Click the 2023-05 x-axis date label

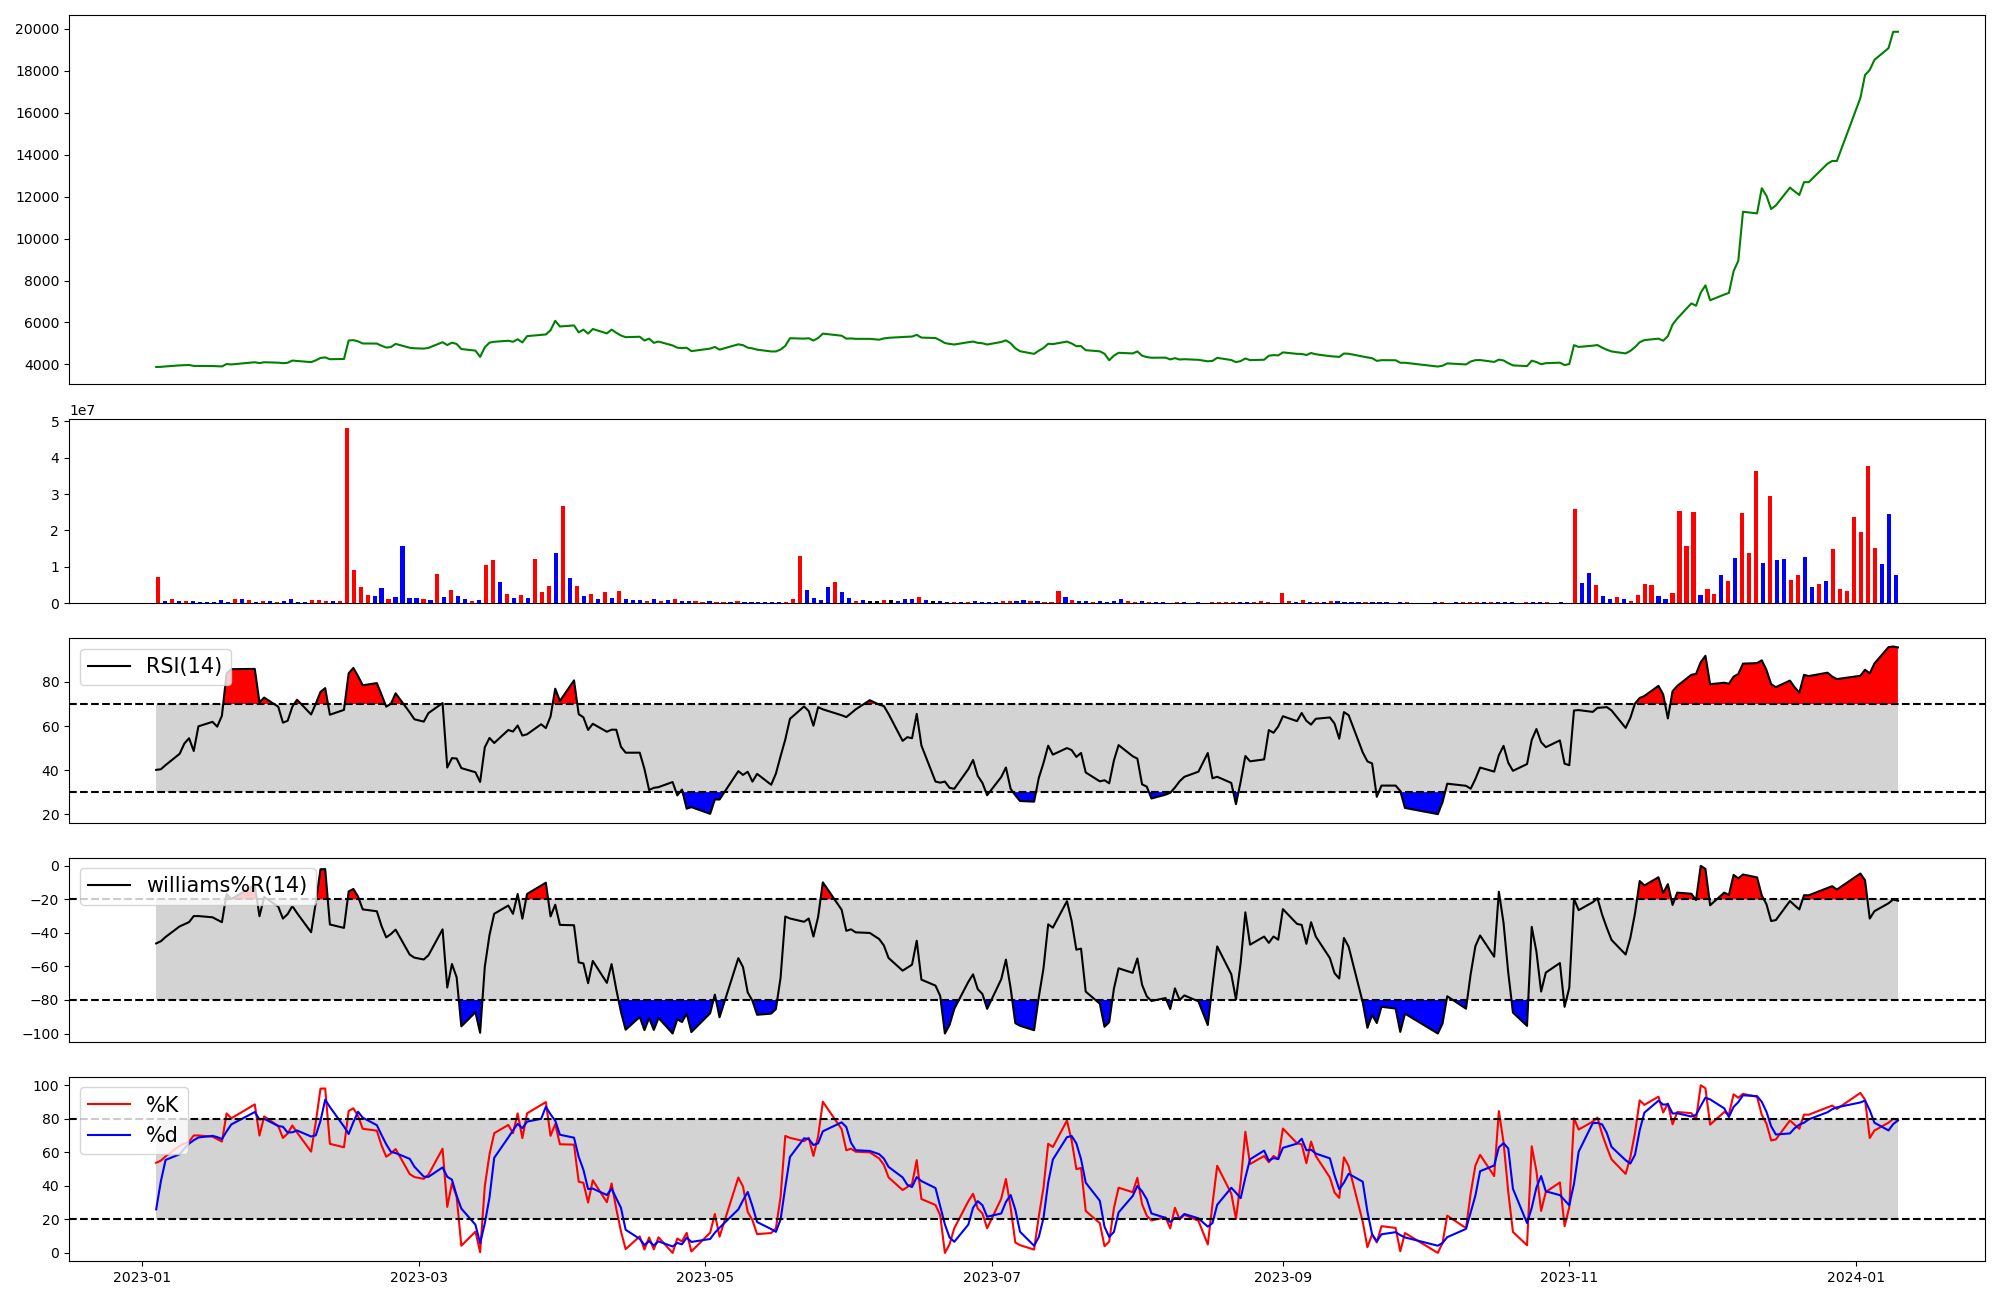click(706, 1277)
